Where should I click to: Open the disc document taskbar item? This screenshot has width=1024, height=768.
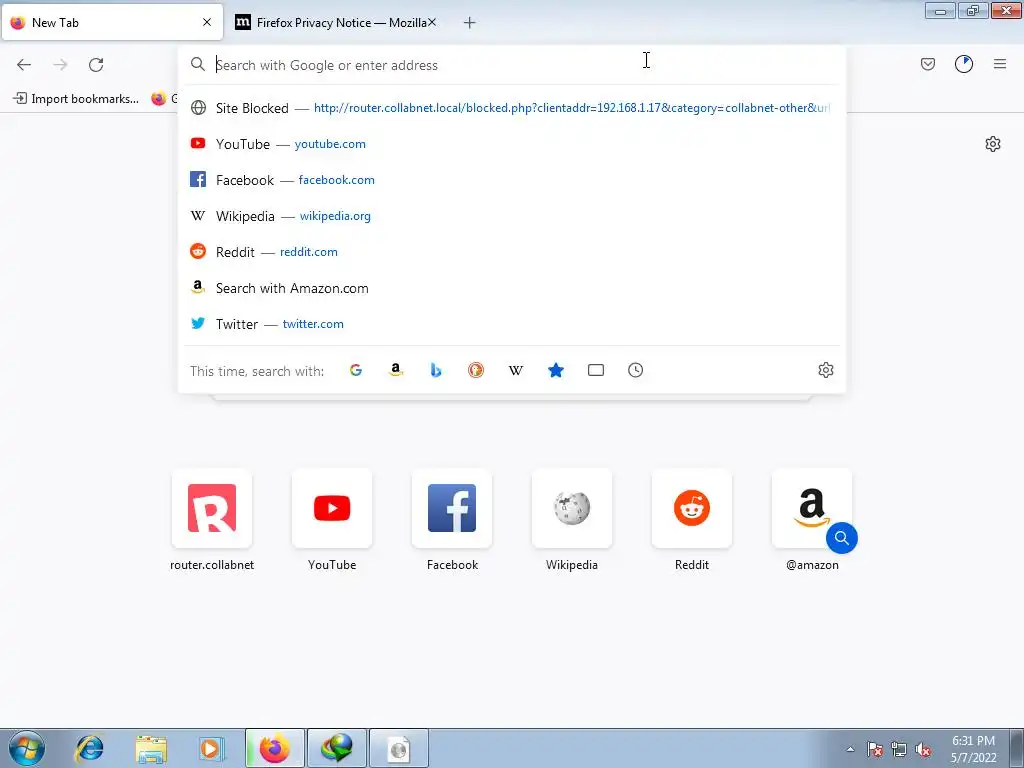pyautogui.click(x=398, y=748)
